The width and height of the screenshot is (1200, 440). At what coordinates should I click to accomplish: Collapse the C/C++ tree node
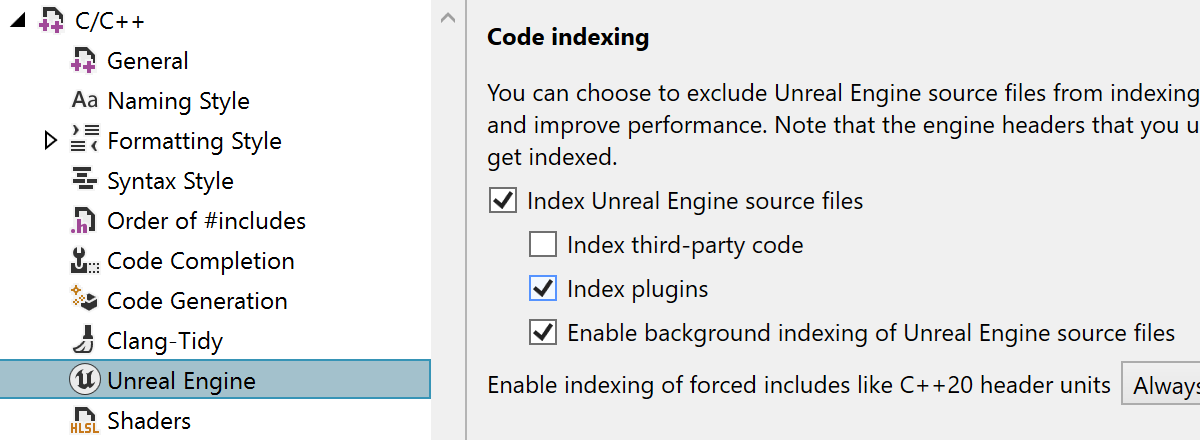[x=16, y=20]
